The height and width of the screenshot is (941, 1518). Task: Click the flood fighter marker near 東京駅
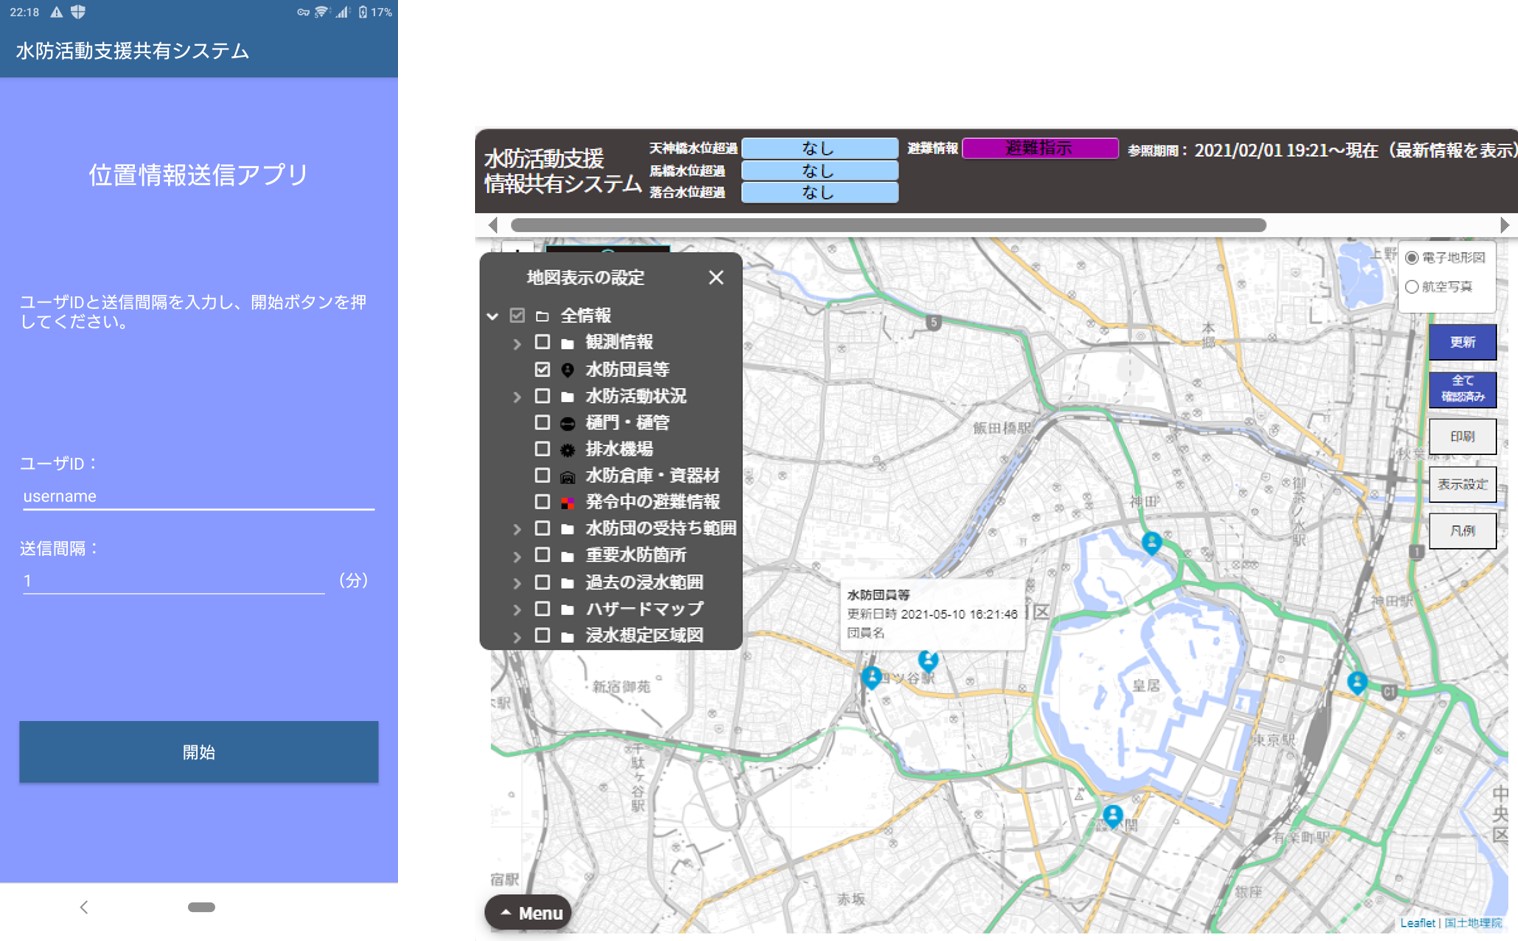(1357, 683)
